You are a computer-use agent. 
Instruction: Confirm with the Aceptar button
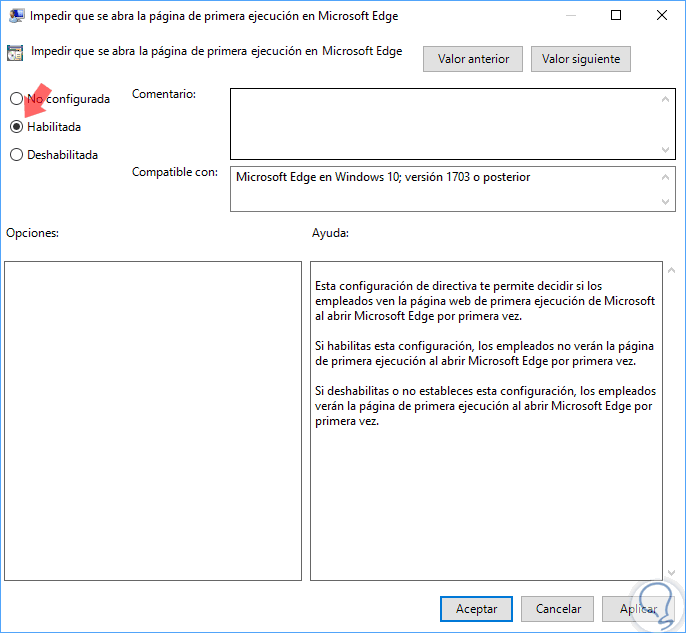[x=476, y=609]
